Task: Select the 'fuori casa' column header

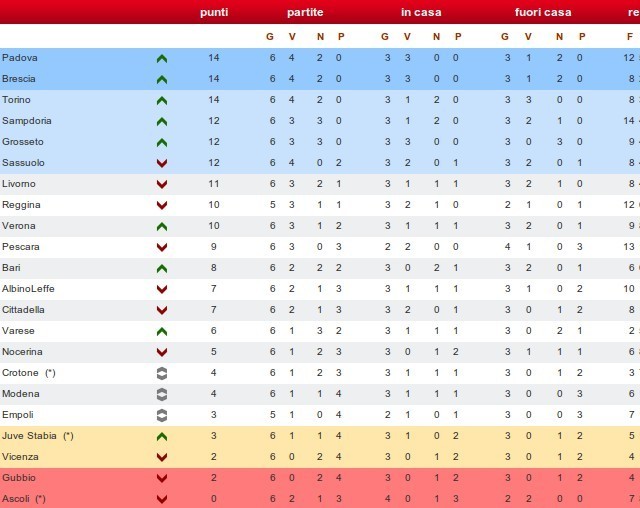Action: click(x=543, y=12)
